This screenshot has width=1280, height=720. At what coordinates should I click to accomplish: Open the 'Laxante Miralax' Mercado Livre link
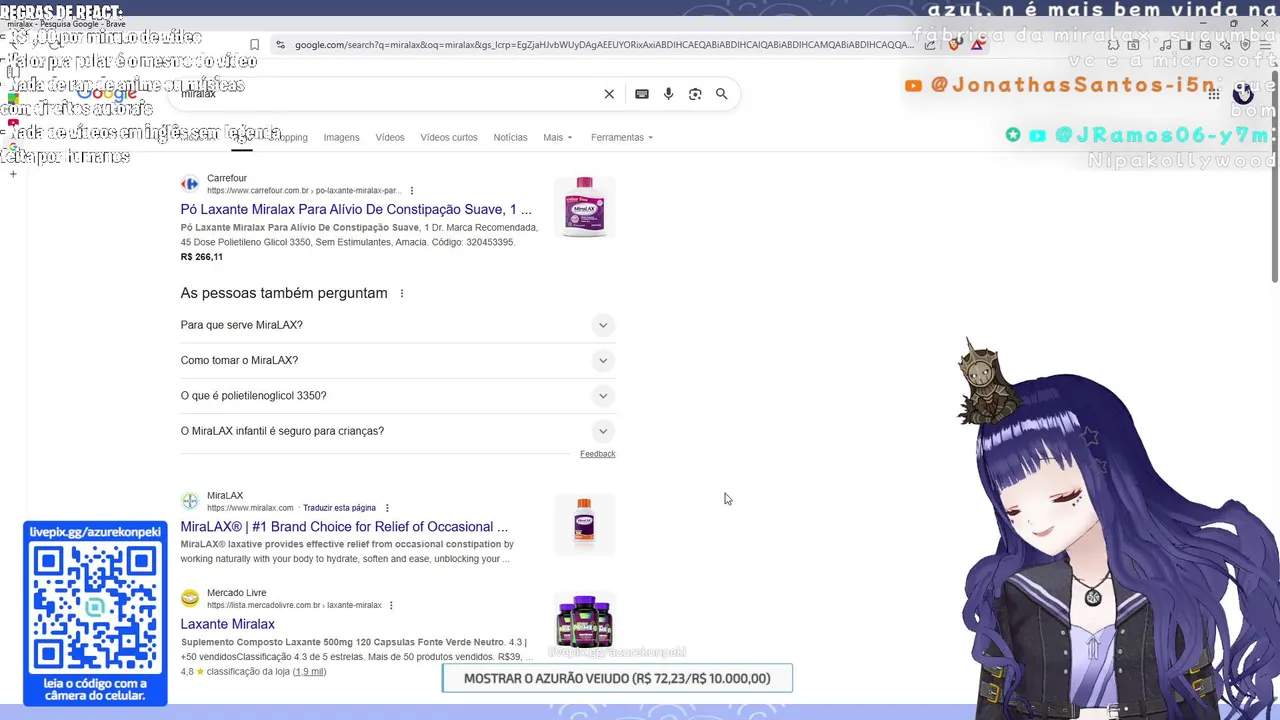pos(228,624)
